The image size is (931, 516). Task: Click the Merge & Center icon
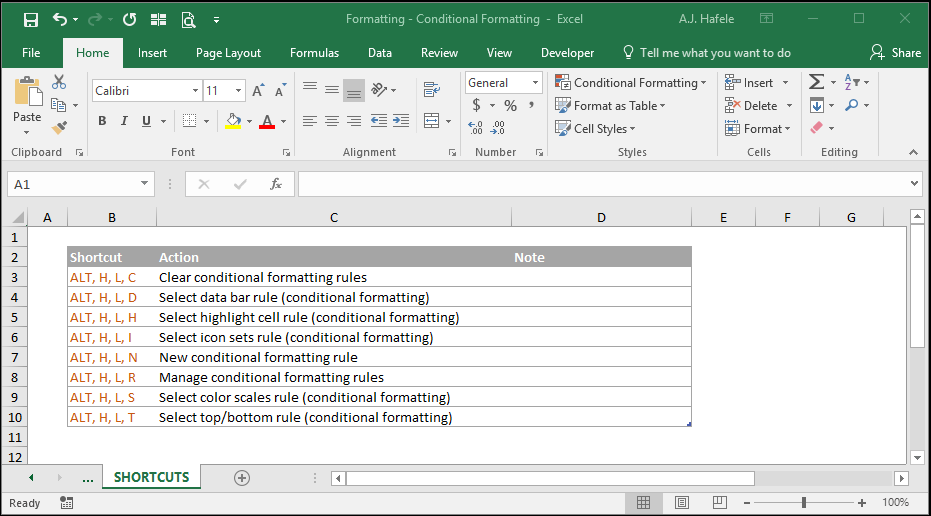point(432,121)
